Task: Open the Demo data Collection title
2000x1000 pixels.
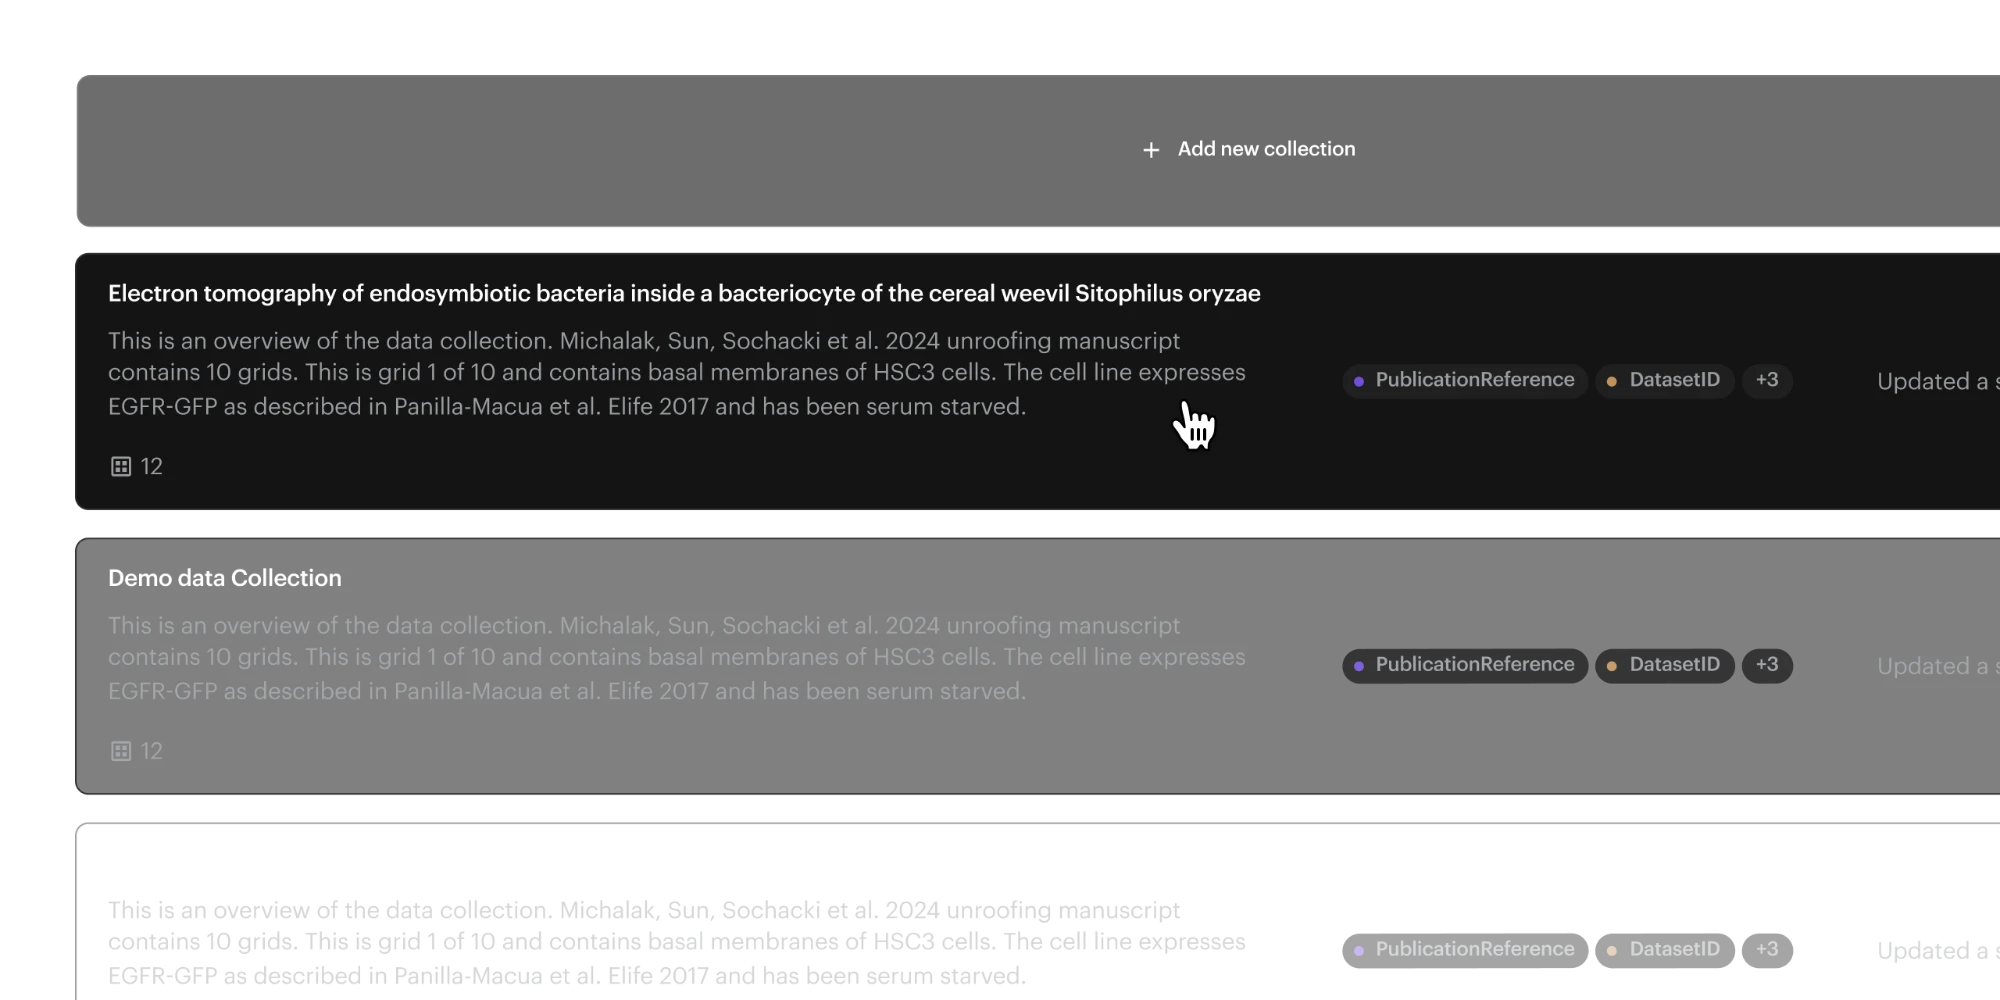Action: pyautogui.click(x=225, y=578)
